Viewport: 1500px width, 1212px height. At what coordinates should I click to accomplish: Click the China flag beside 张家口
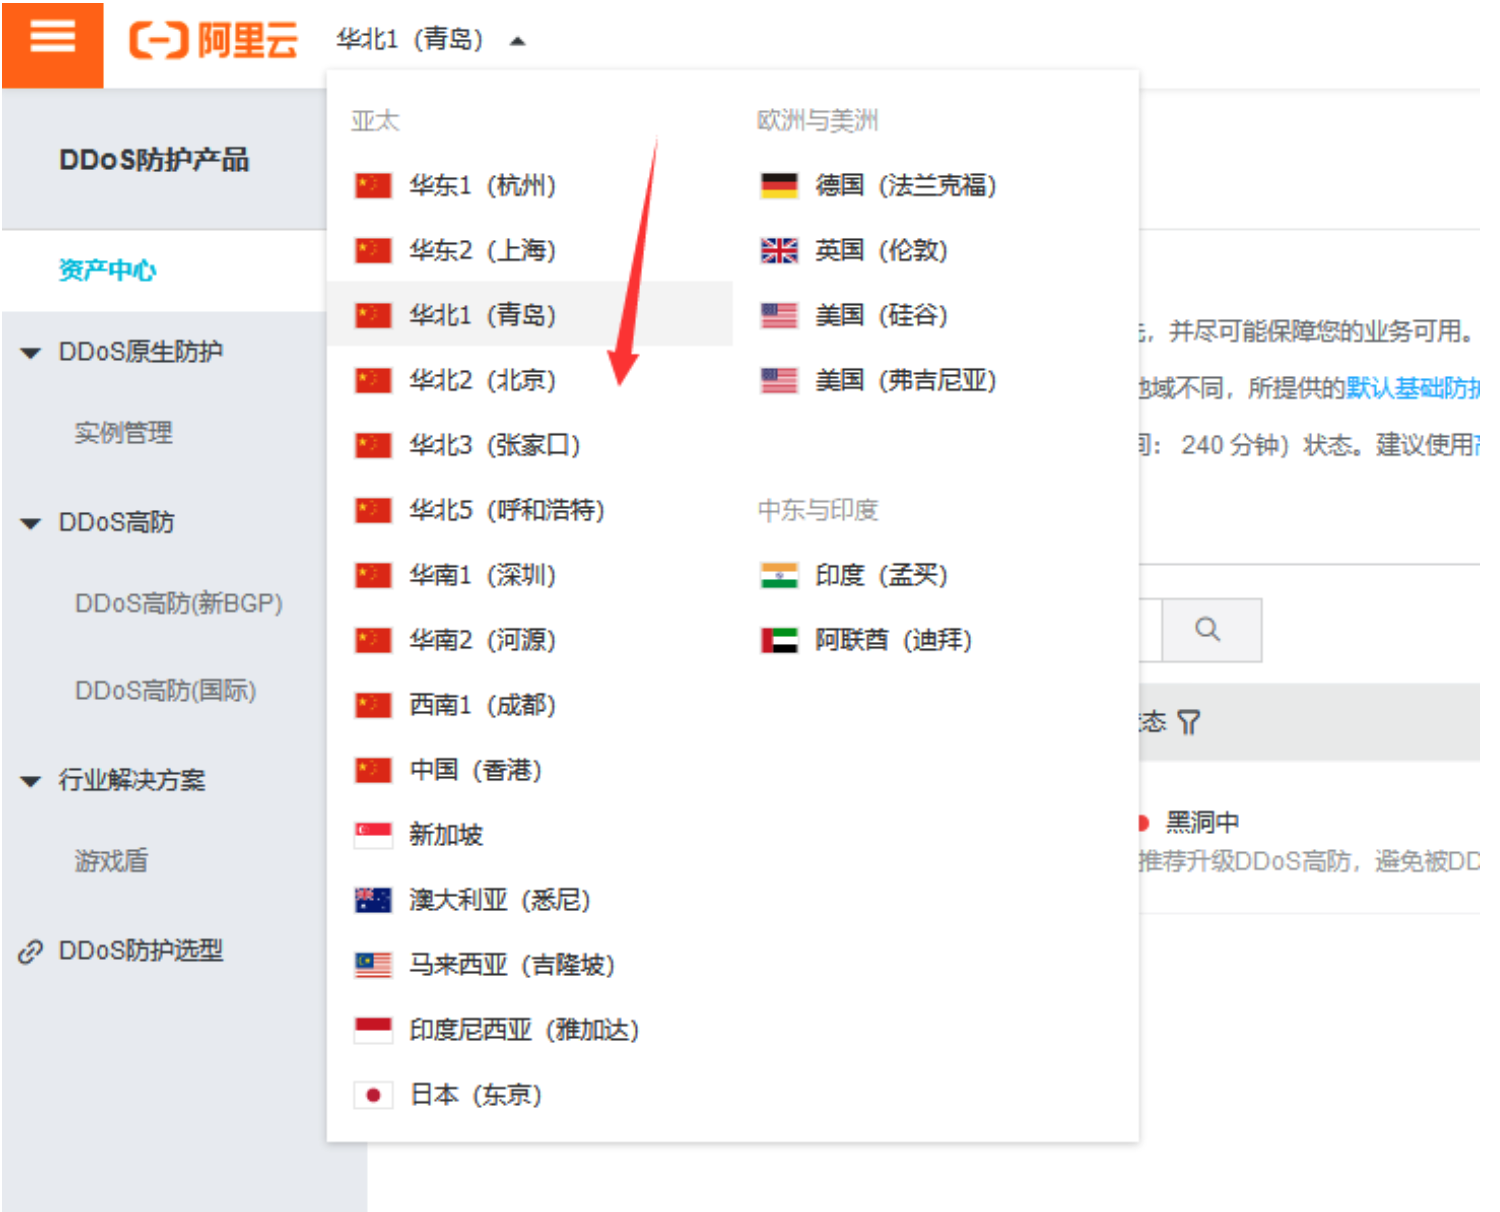(x=373, y=446)
